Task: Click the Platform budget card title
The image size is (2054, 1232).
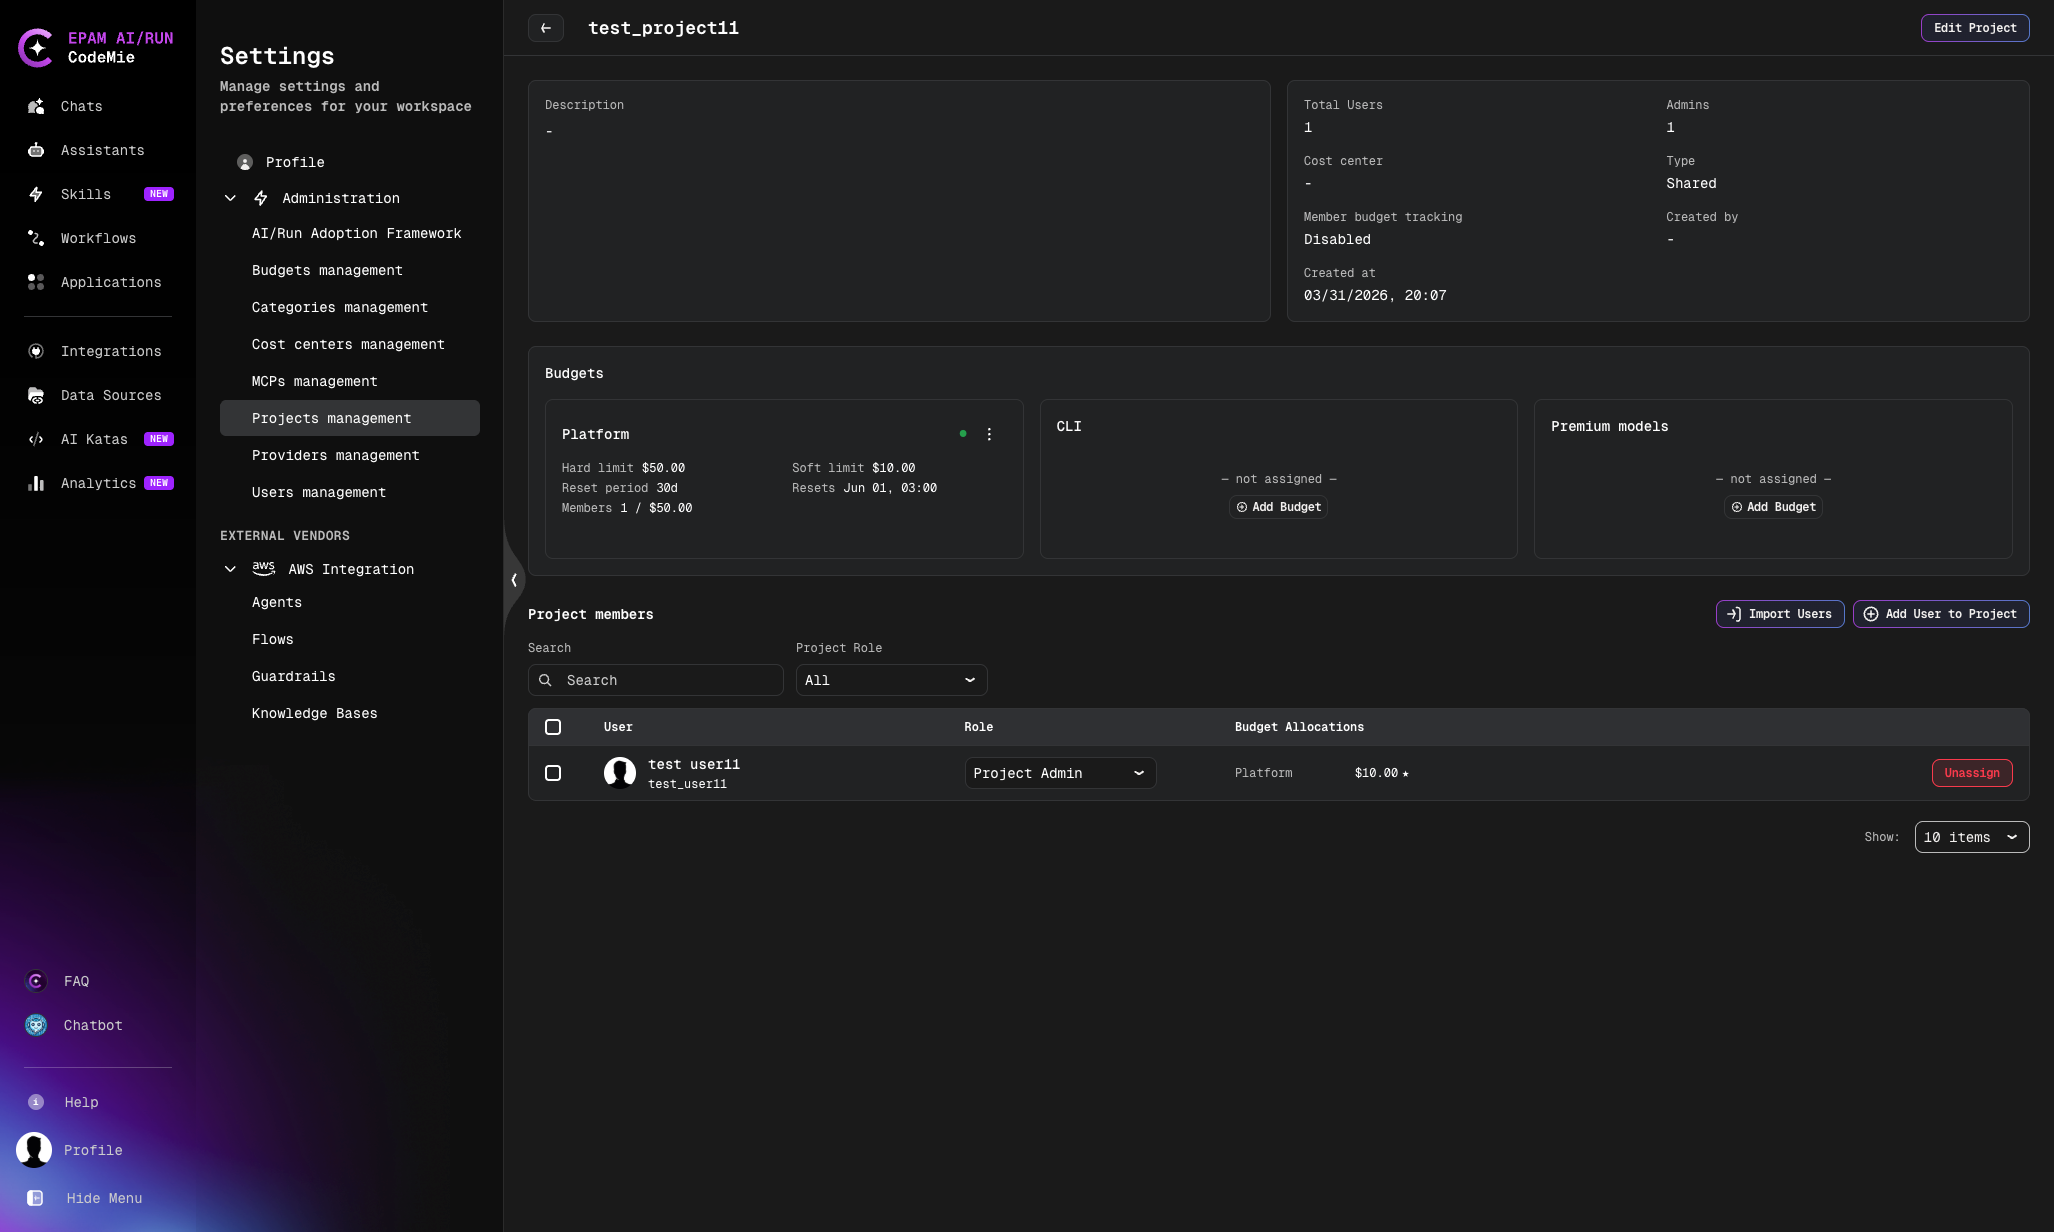Action: (x=596, y=434)
